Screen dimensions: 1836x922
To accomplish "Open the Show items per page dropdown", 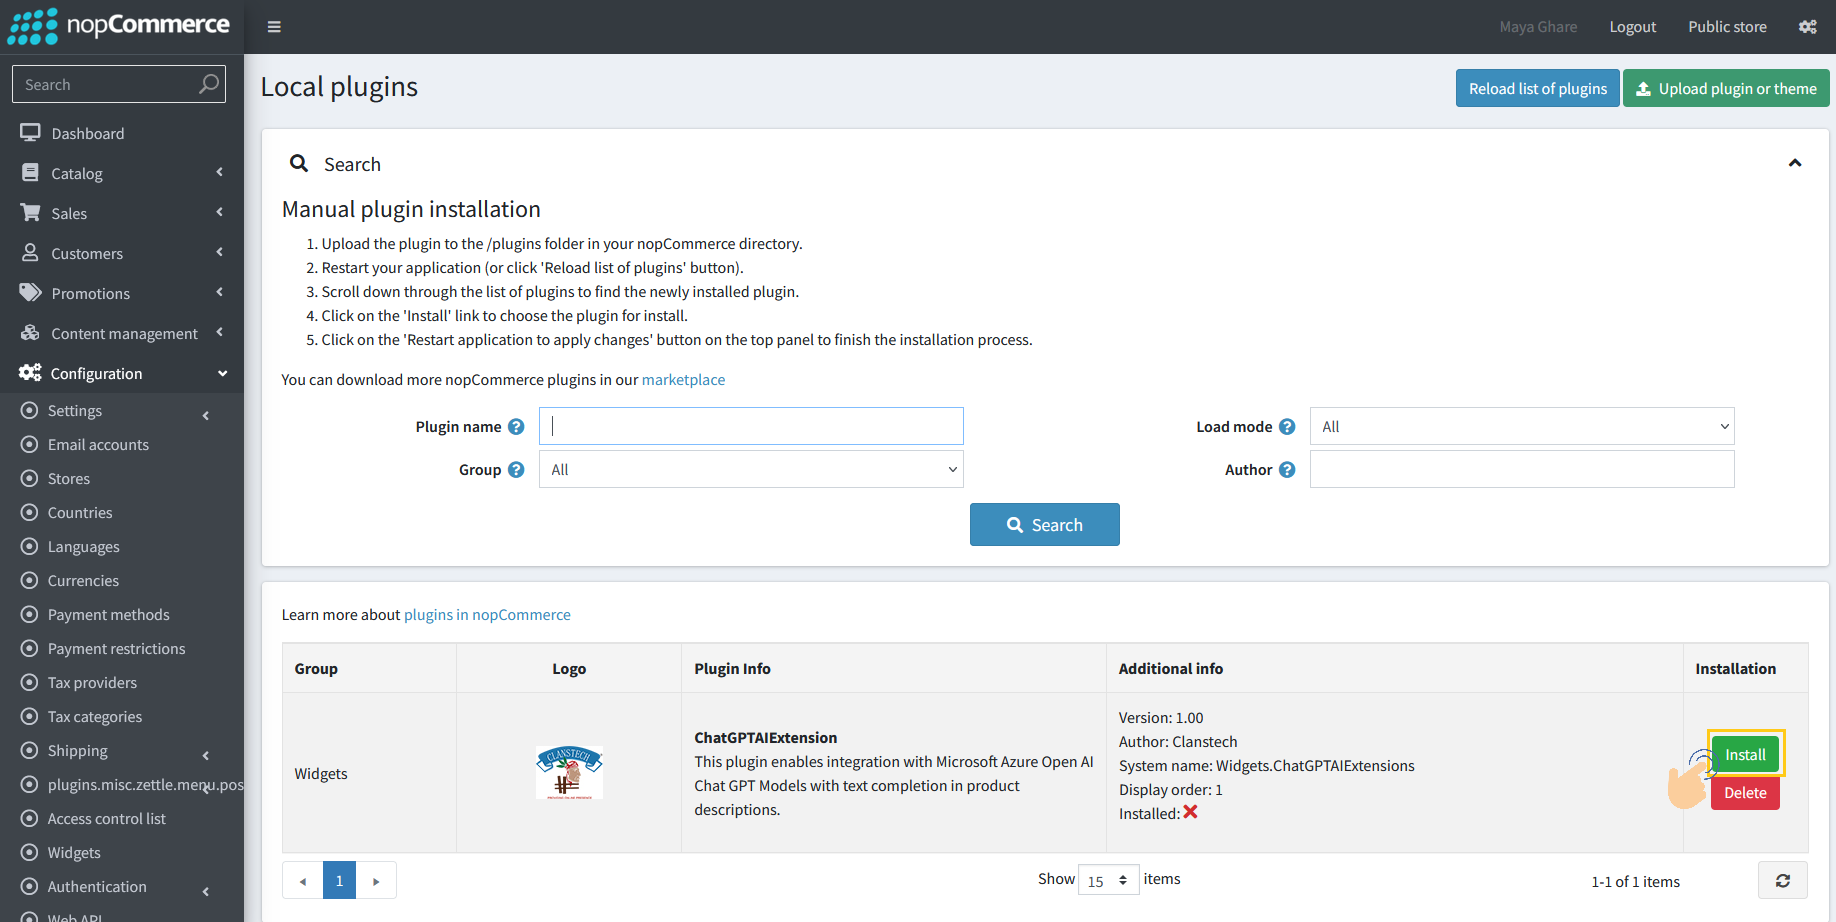I will pyautogui.click(x=1108, y=880).
